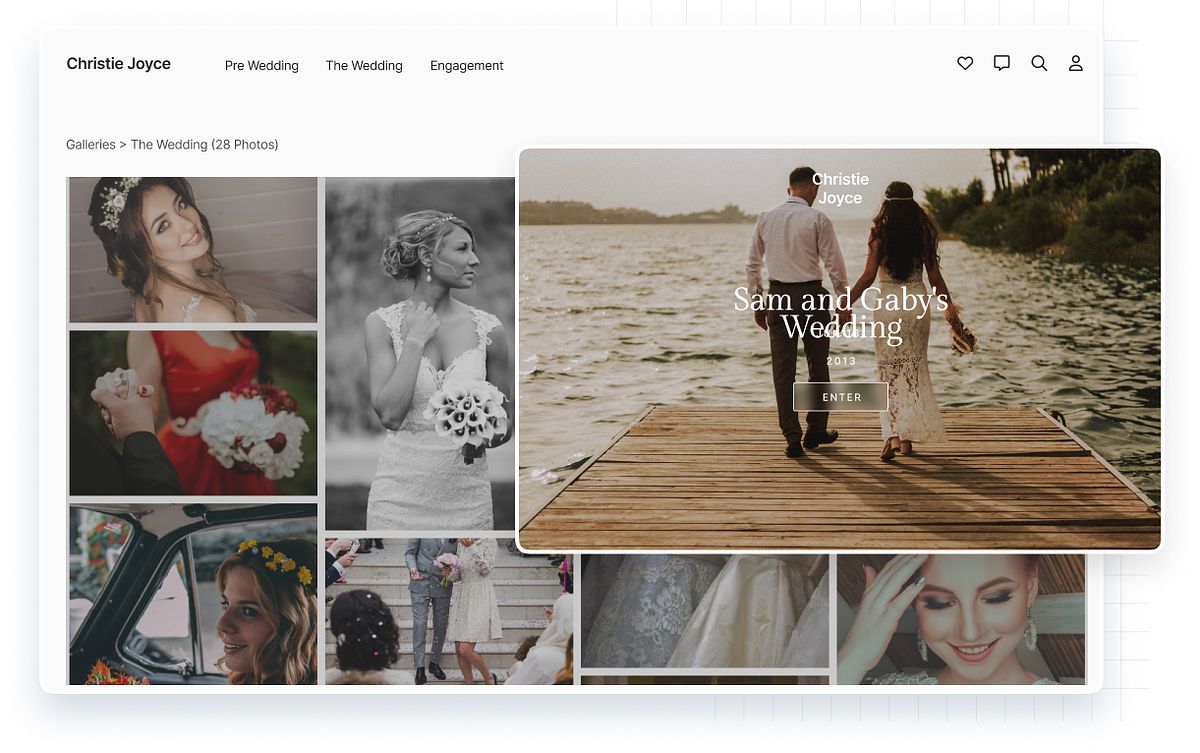
Task: Click the 'Sam and Gaby's Wedding' title
Action: coord(841,312)
